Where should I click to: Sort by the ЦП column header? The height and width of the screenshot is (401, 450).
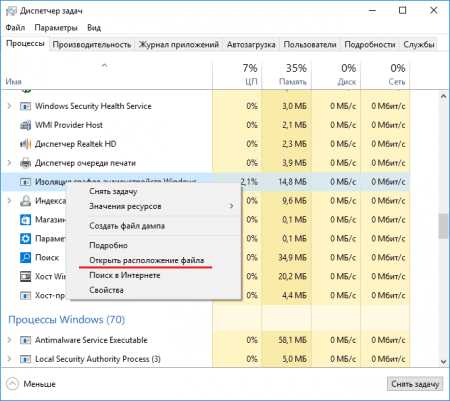237,75
